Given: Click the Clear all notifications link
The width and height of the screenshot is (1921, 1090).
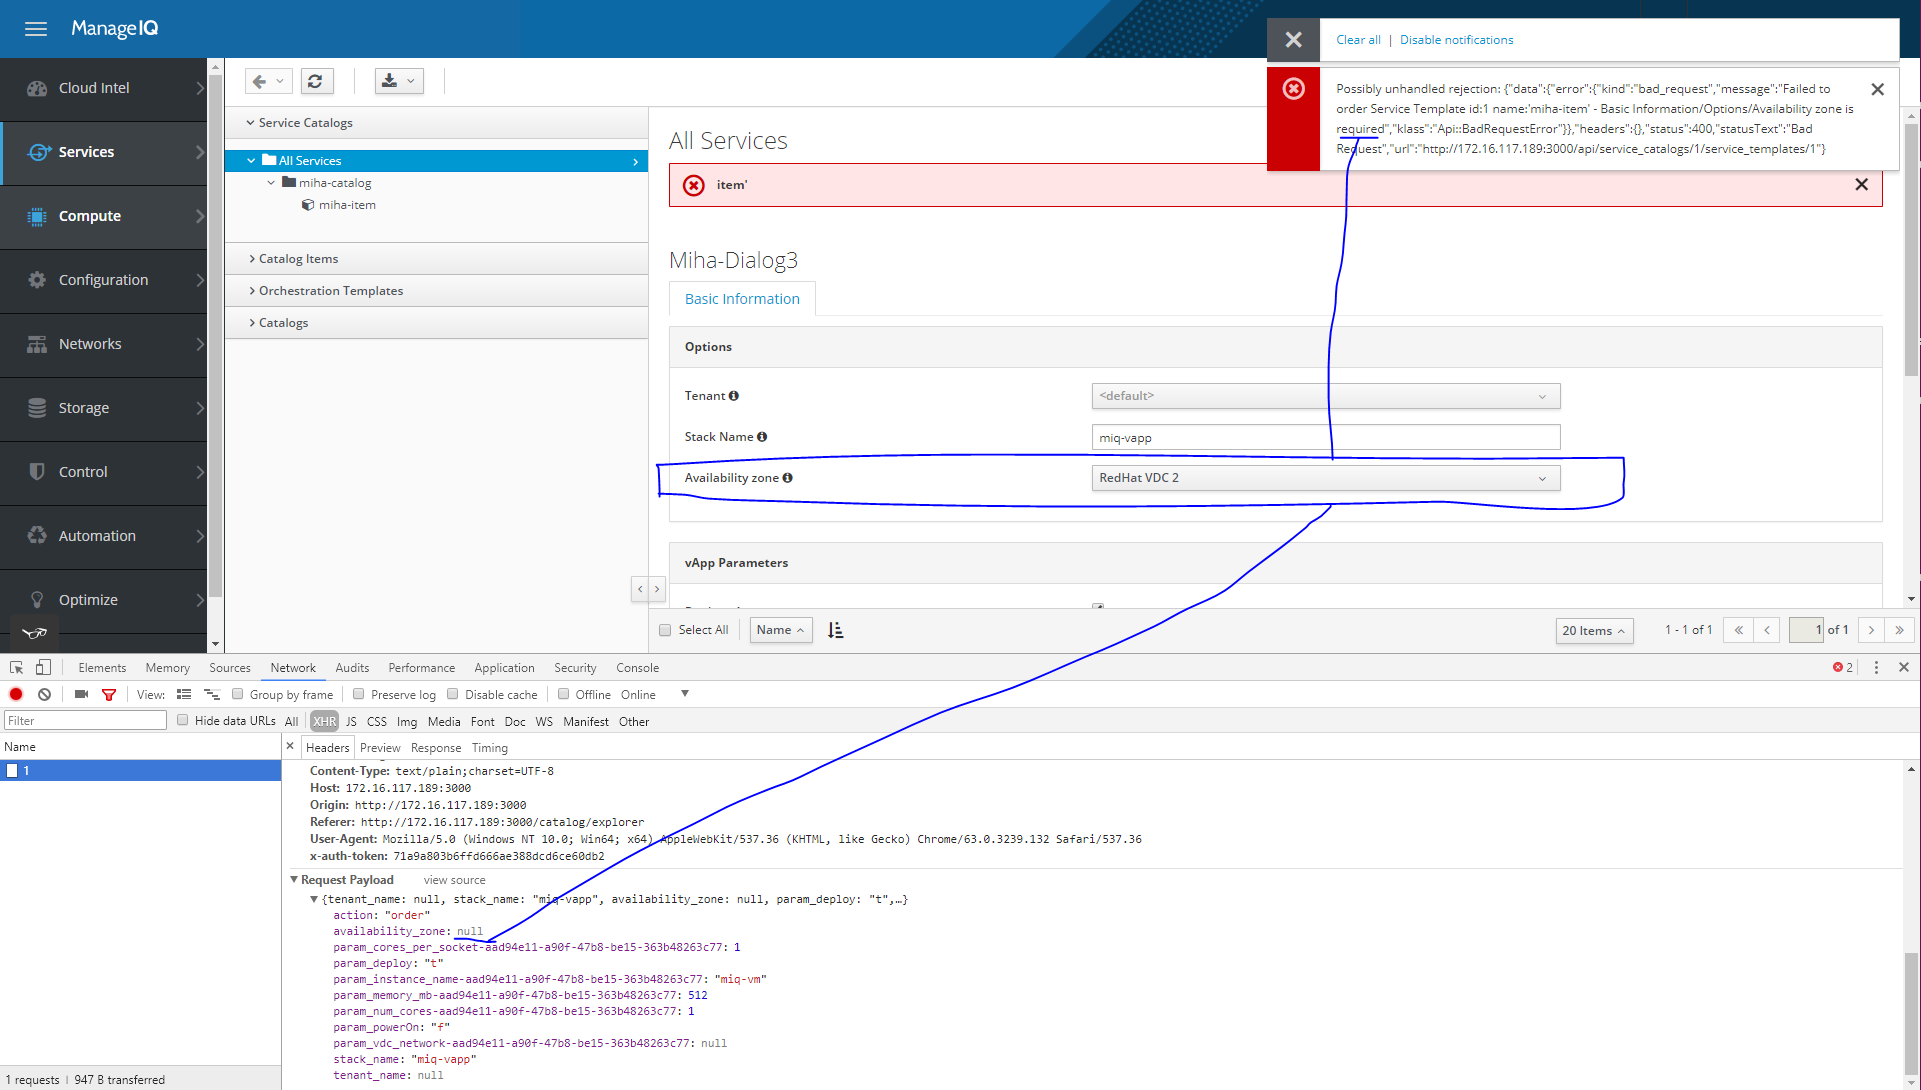Looking at the screenshot, I should point(1357,39).
